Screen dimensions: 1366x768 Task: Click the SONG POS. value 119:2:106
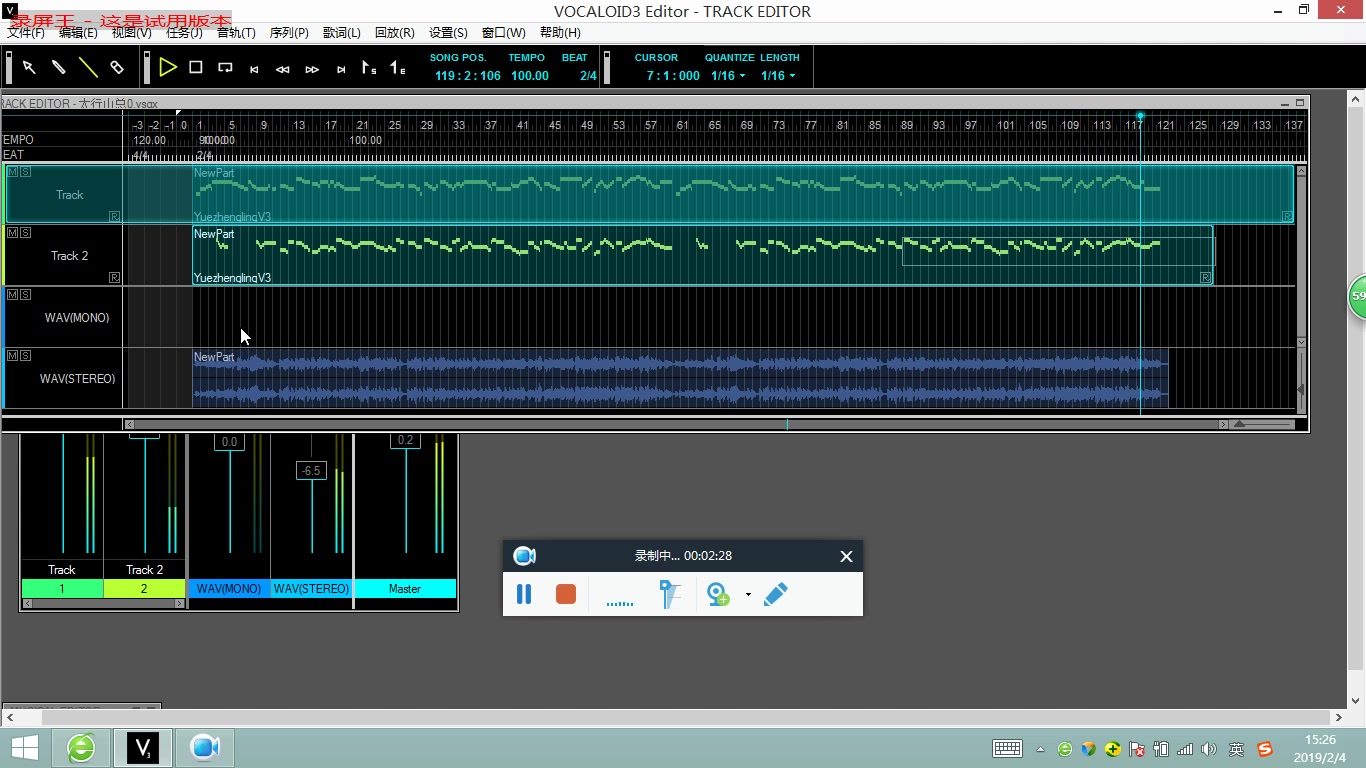468,76
